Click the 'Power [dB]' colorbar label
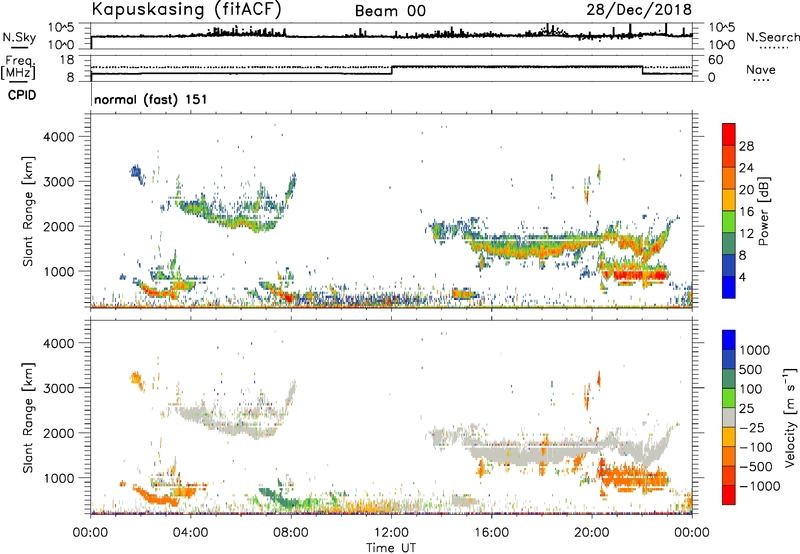800x554 pixels. (763, 211)
